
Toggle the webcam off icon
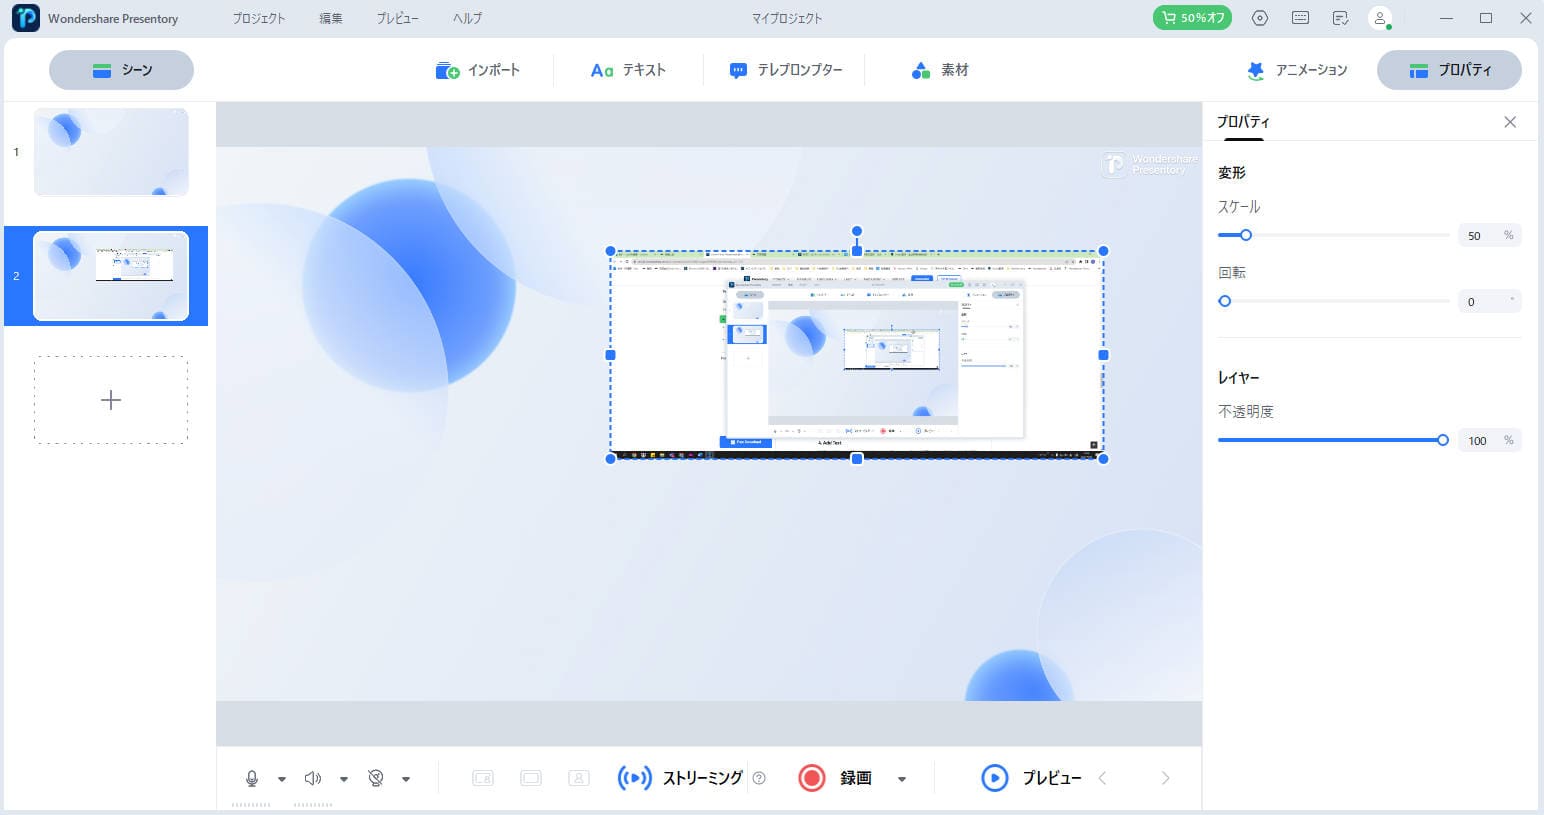[x=376, y=778]
